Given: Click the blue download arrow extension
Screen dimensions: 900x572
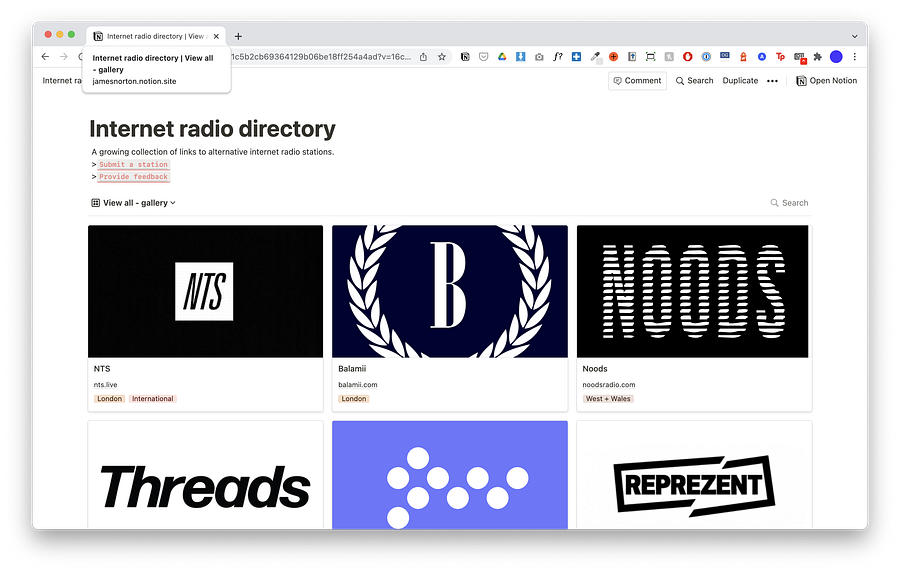Looking at the screenshot, I should point(521,57).
